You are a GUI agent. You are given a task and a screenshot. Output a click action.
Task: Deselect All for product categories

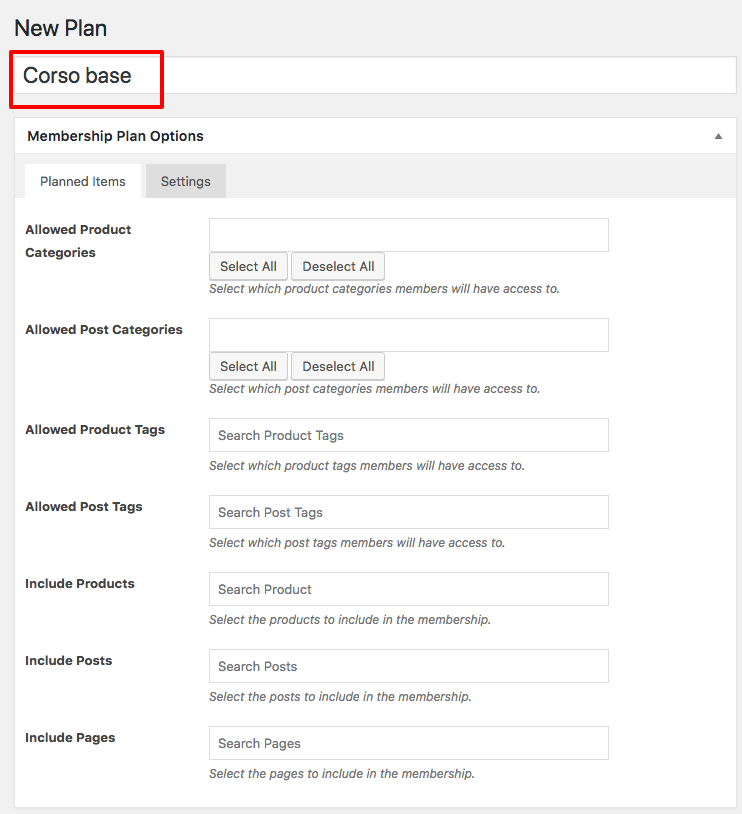tap(338, 266)
